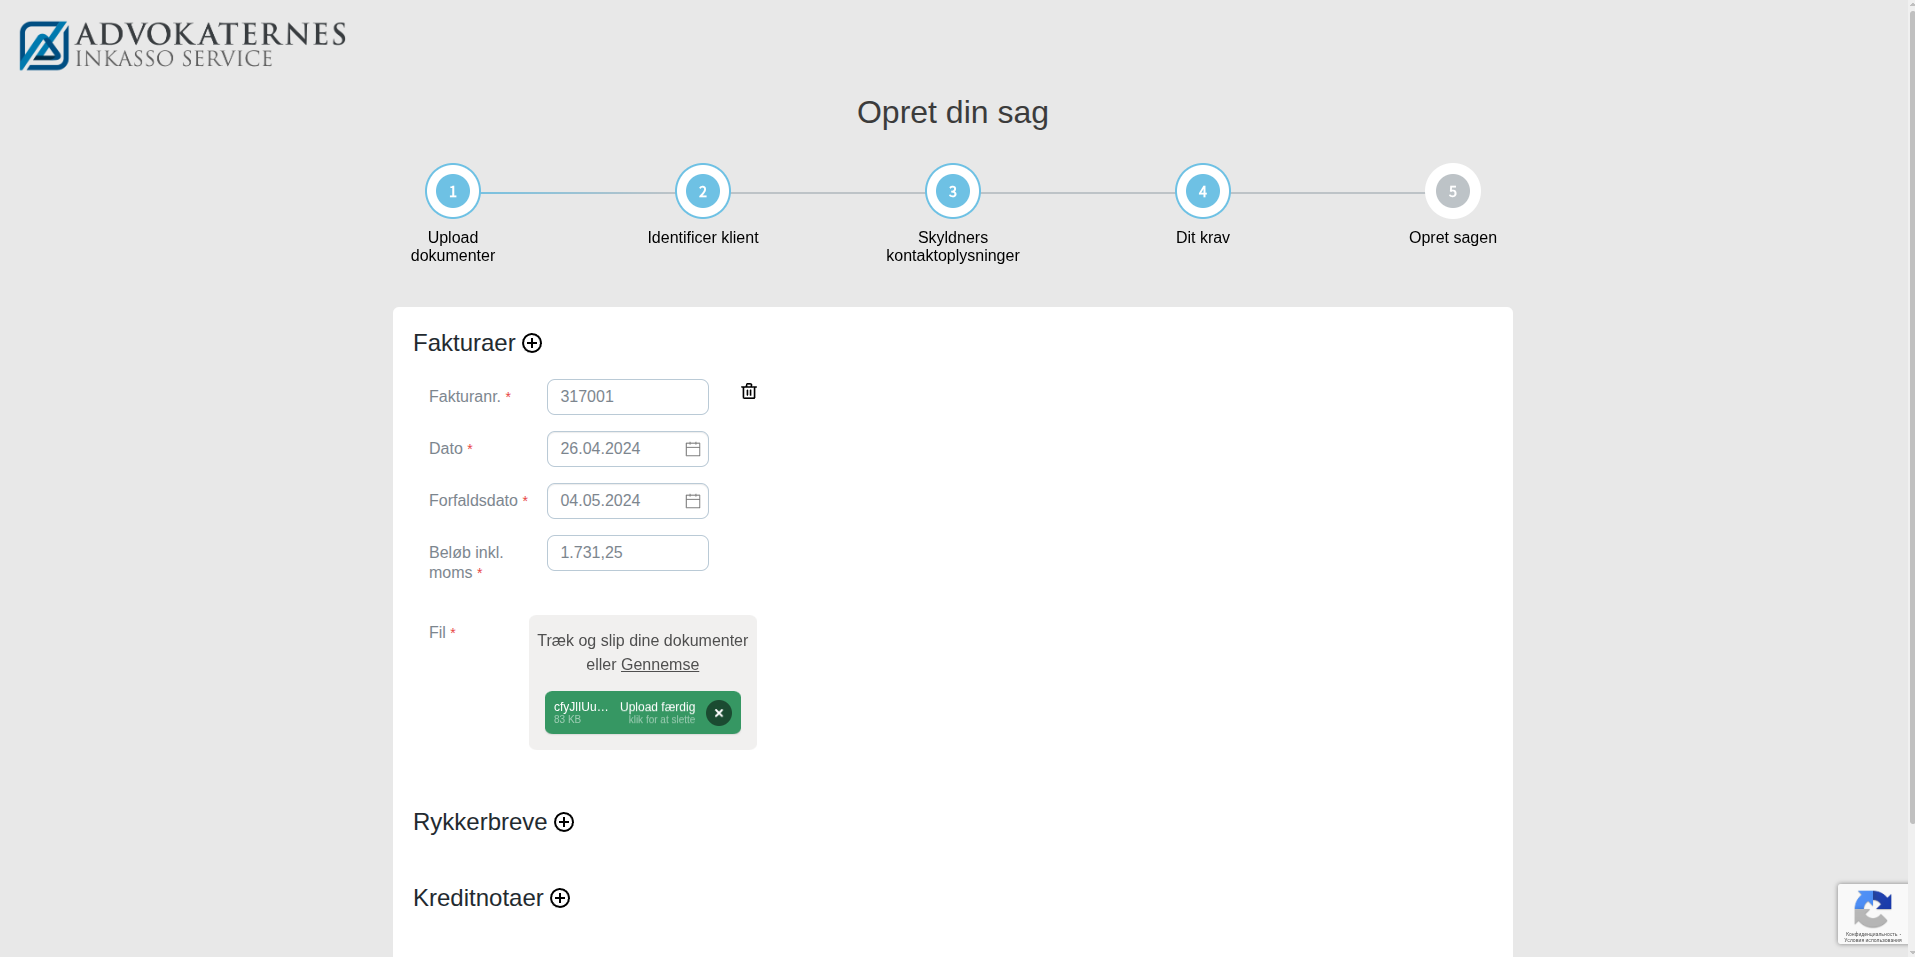Go to step 1 Upload dokumenter

tap(453, 191)
